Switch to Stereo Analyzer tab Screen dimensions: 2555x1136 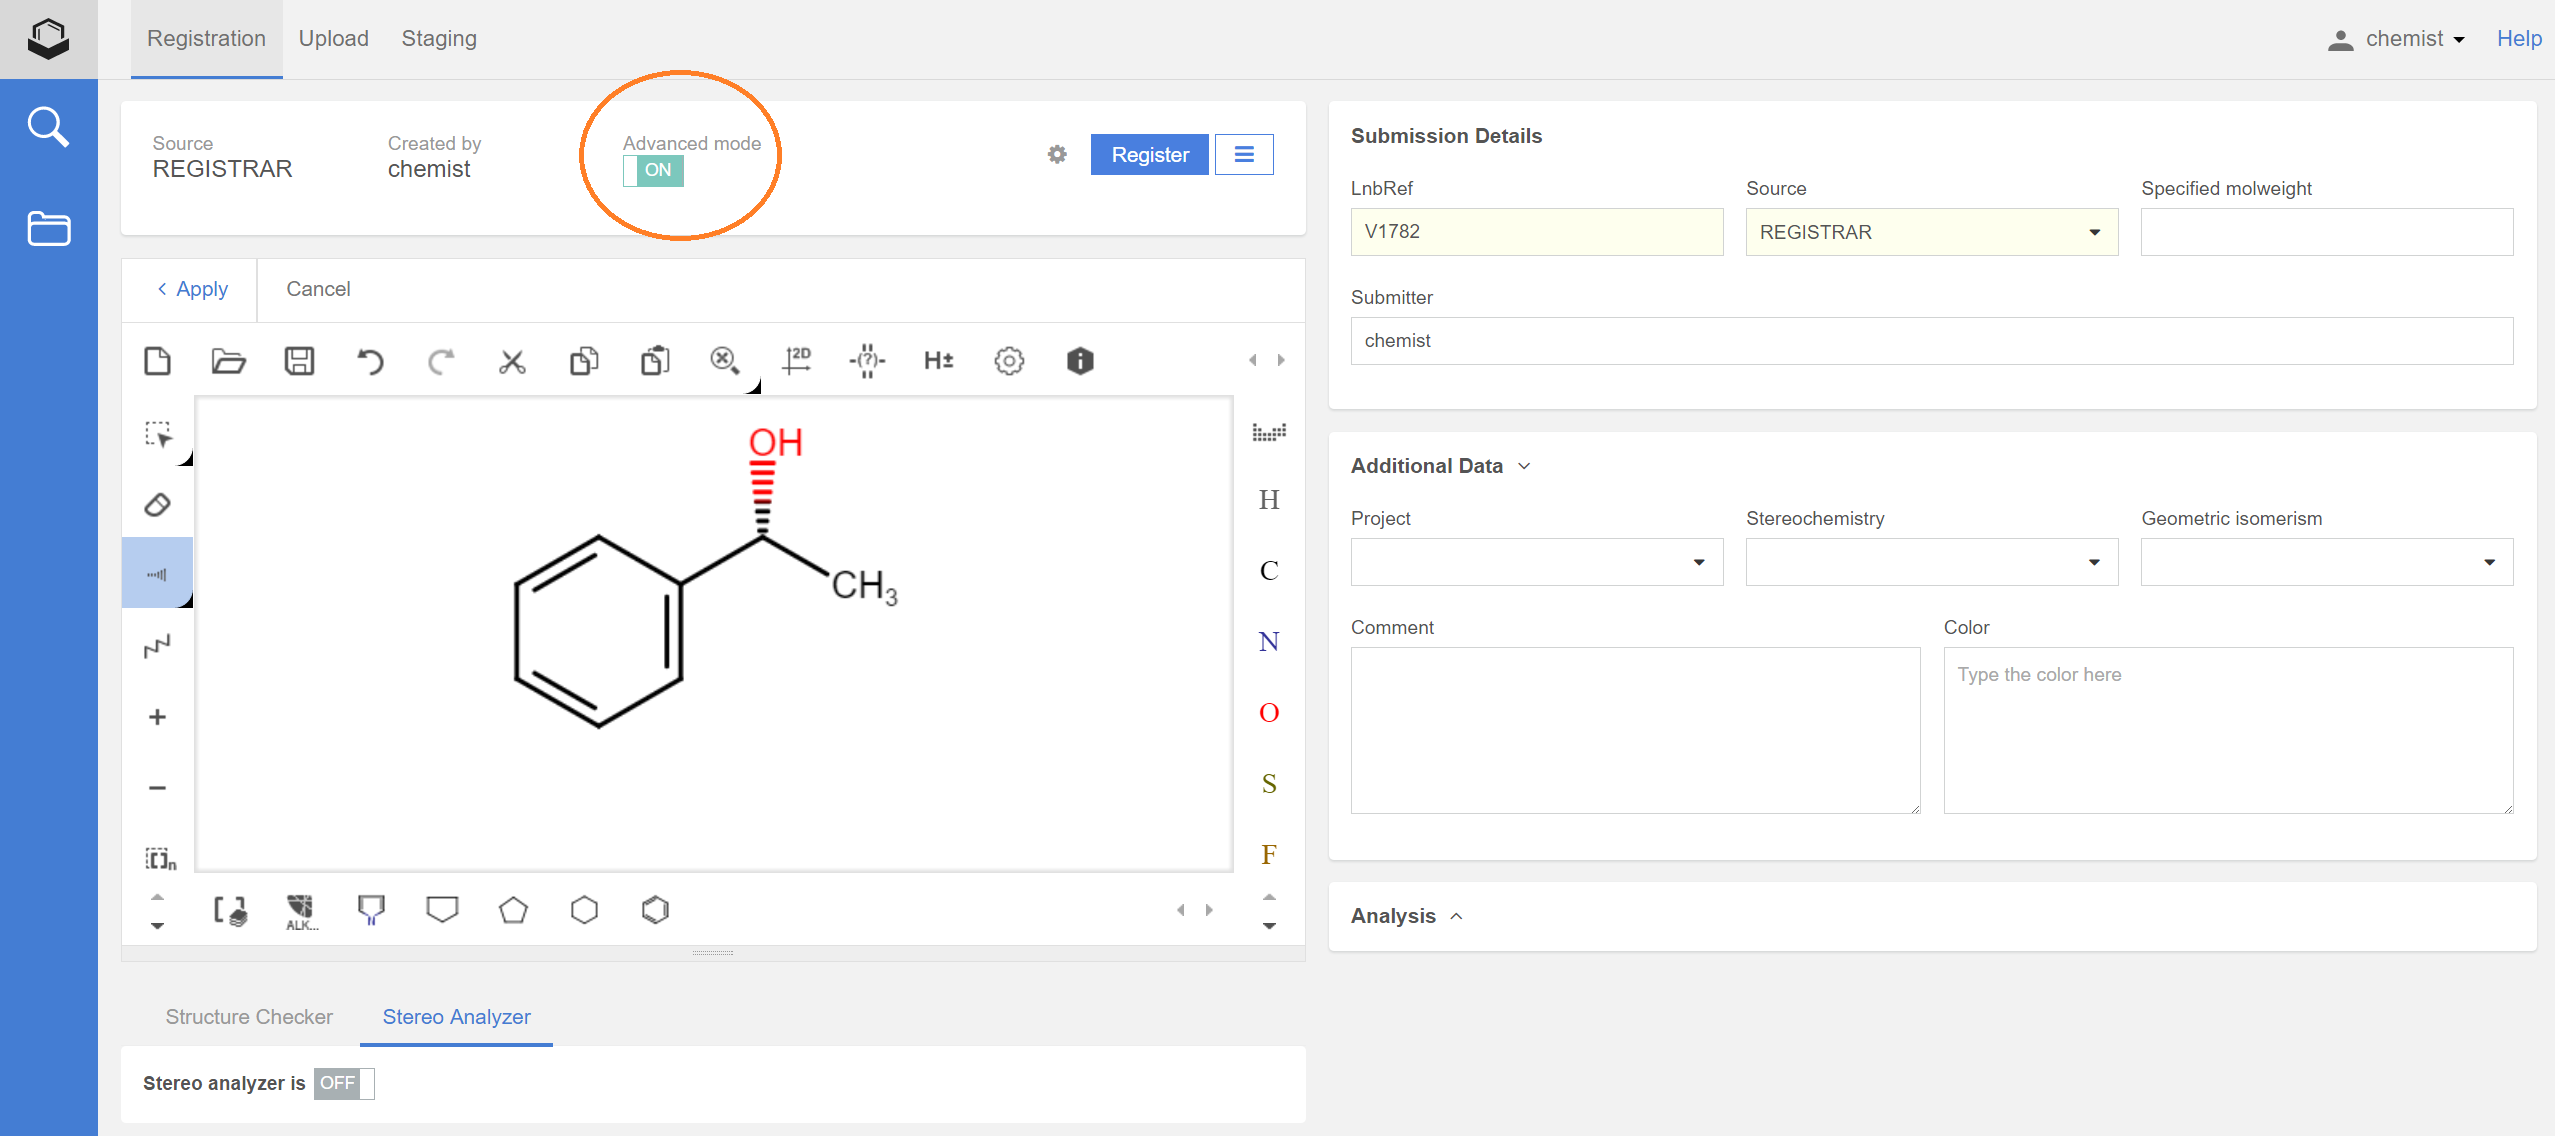(456, 1015)
